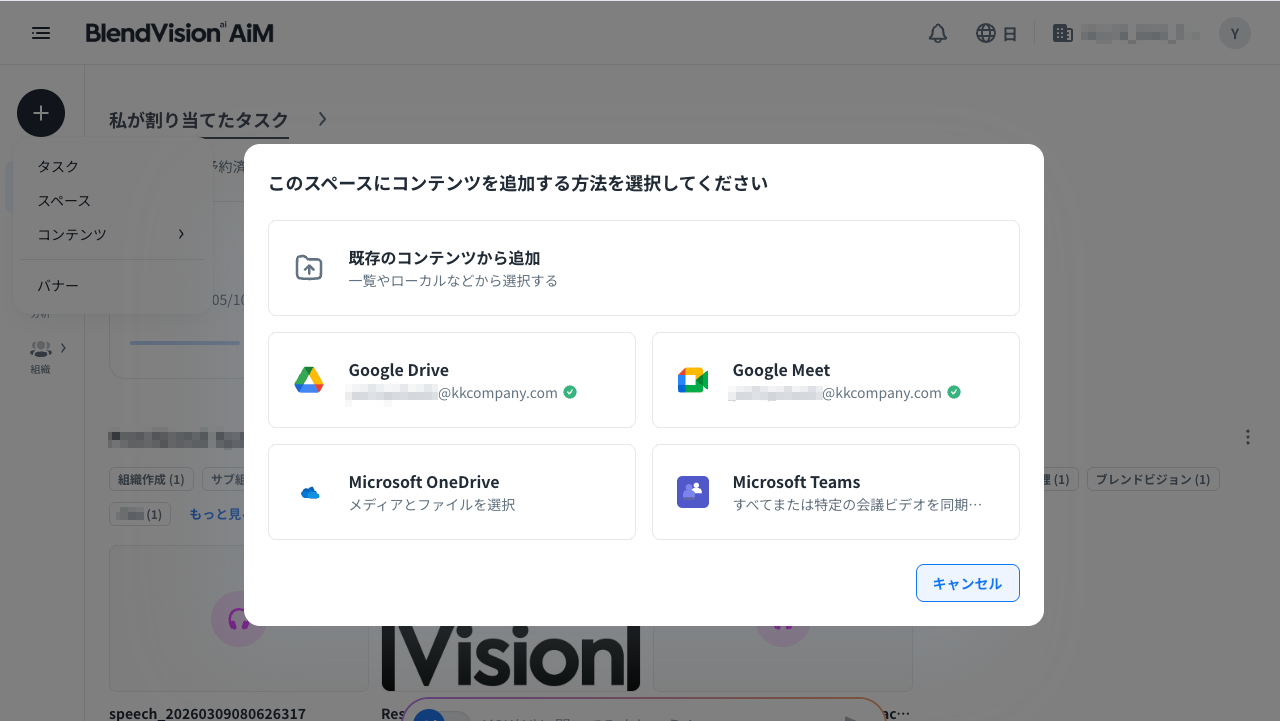This screenshot has height=721, width=1280.
Task: Choose the Microsoft Teams option
Action: (836, 492)
